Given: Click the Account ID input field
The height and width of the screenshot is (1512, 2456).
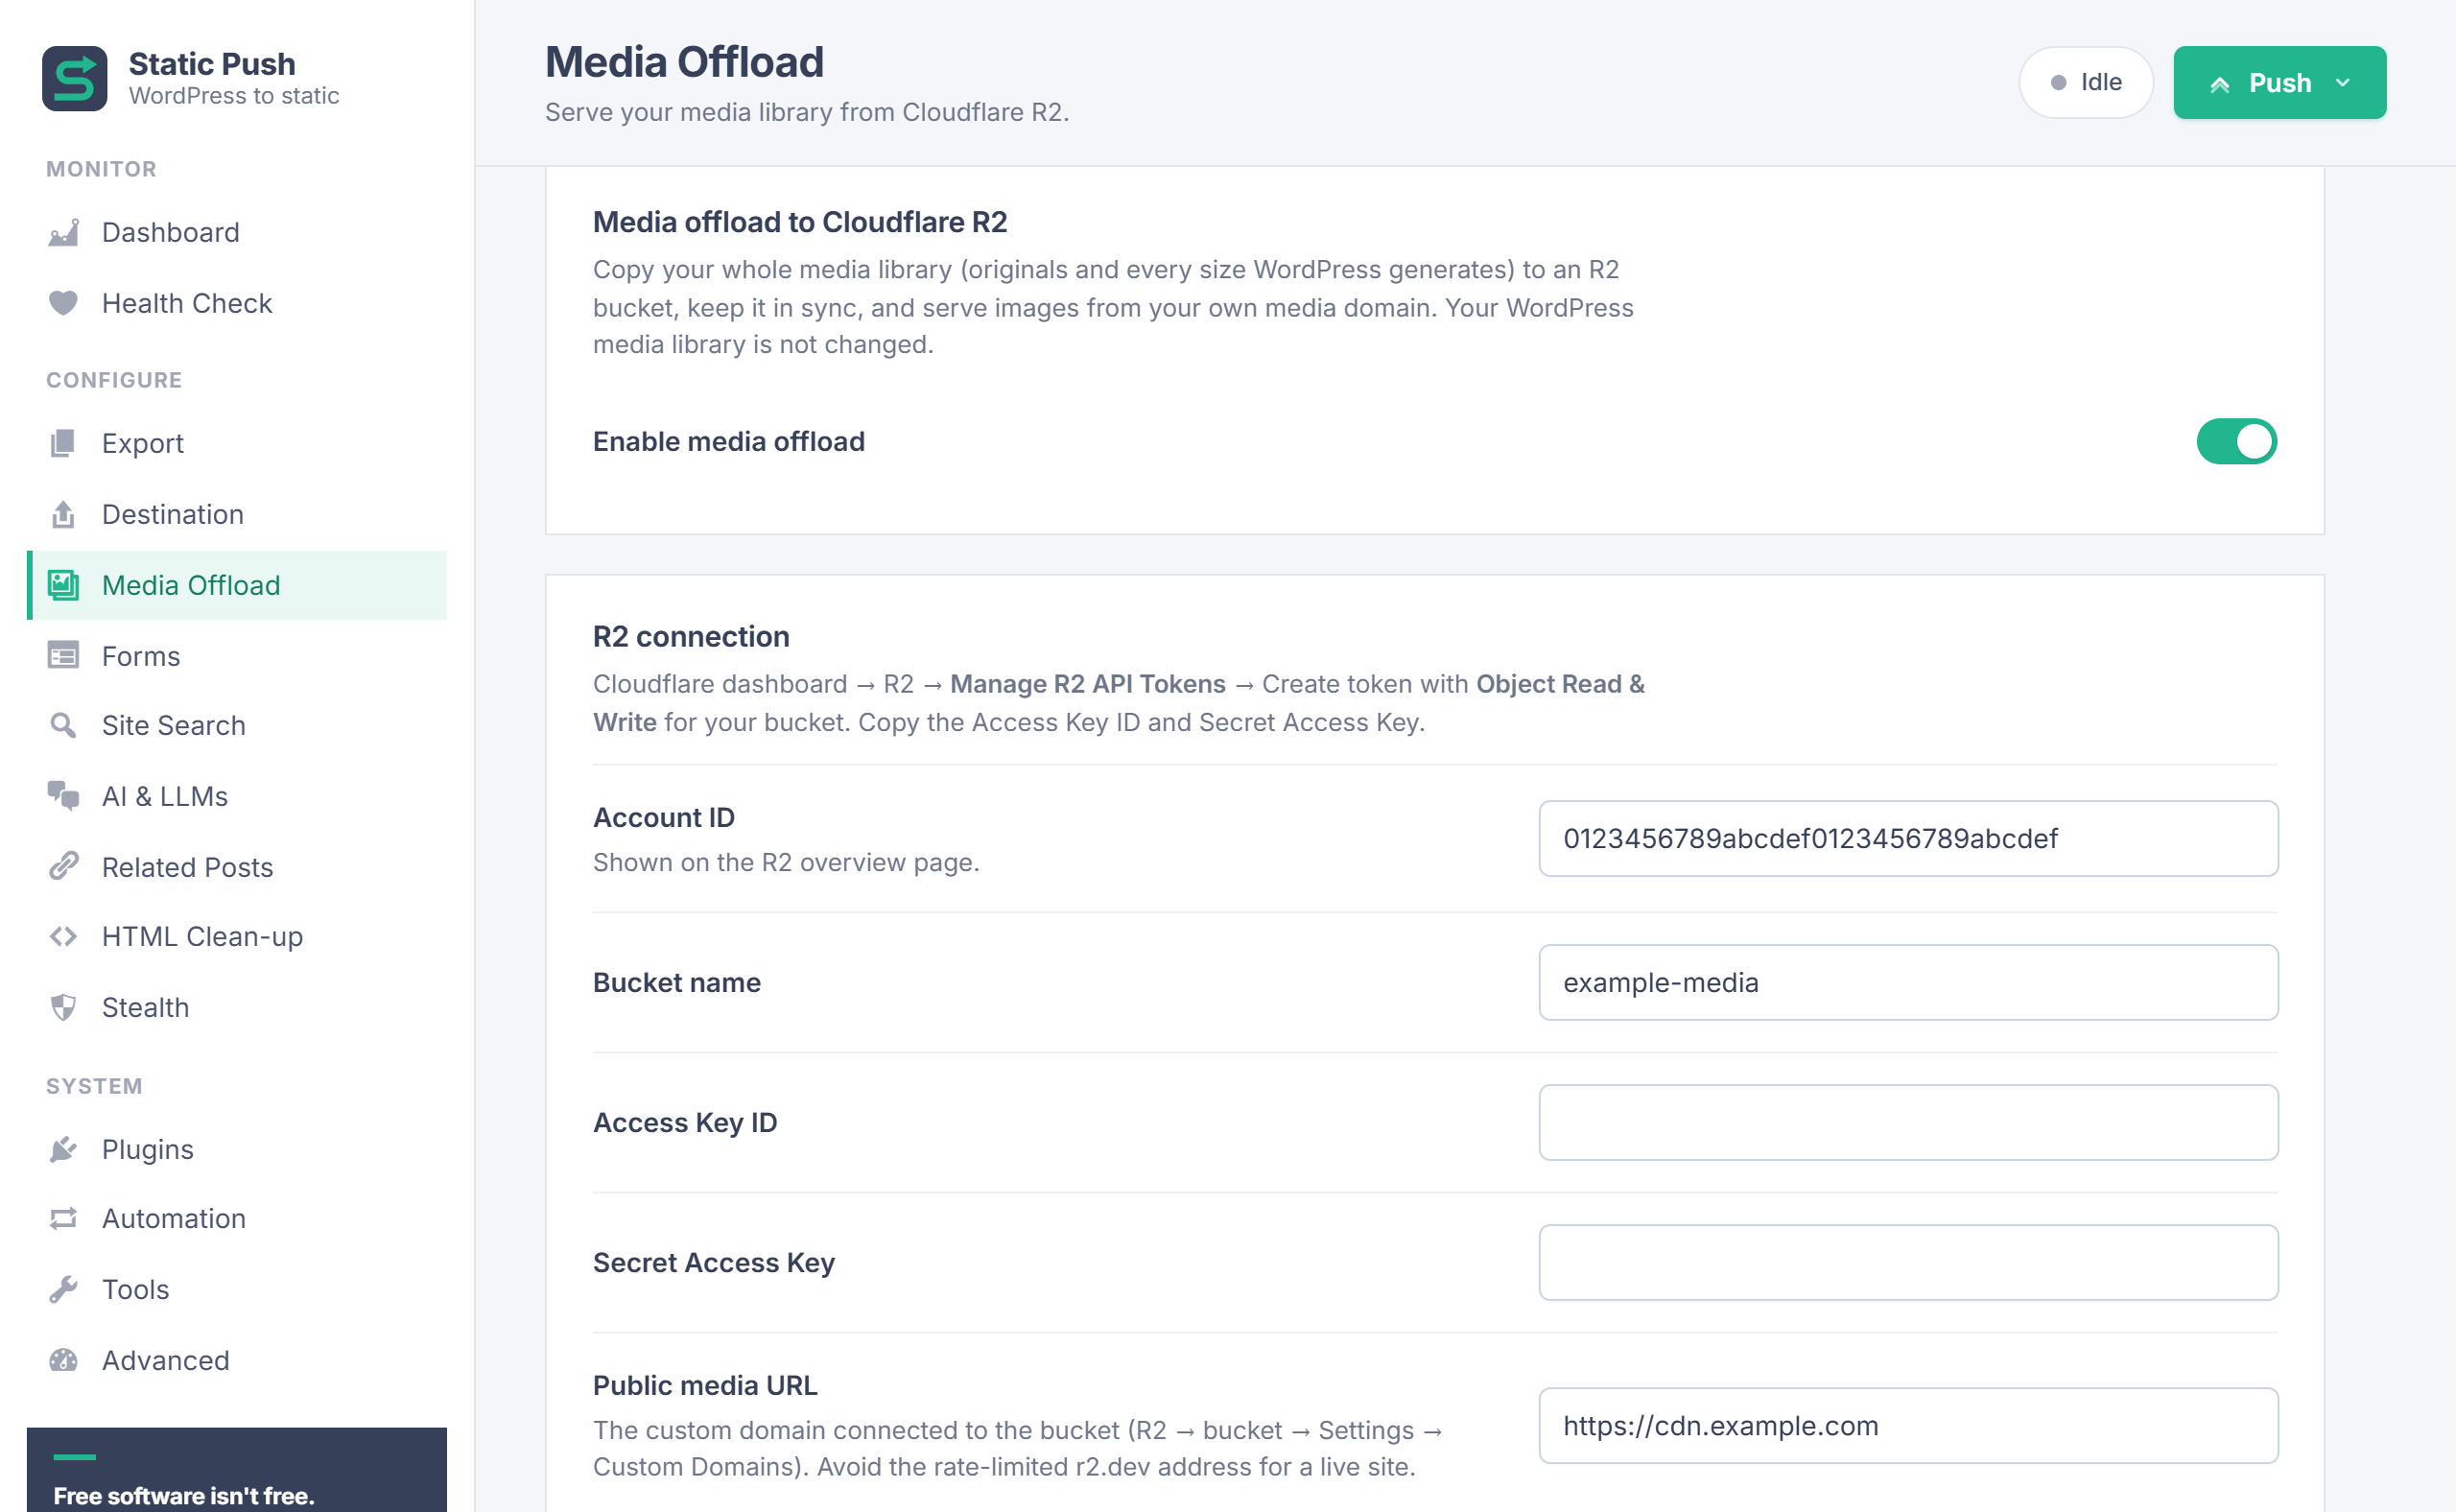Looking at the screenshot, I should [x=1908, y=839].
